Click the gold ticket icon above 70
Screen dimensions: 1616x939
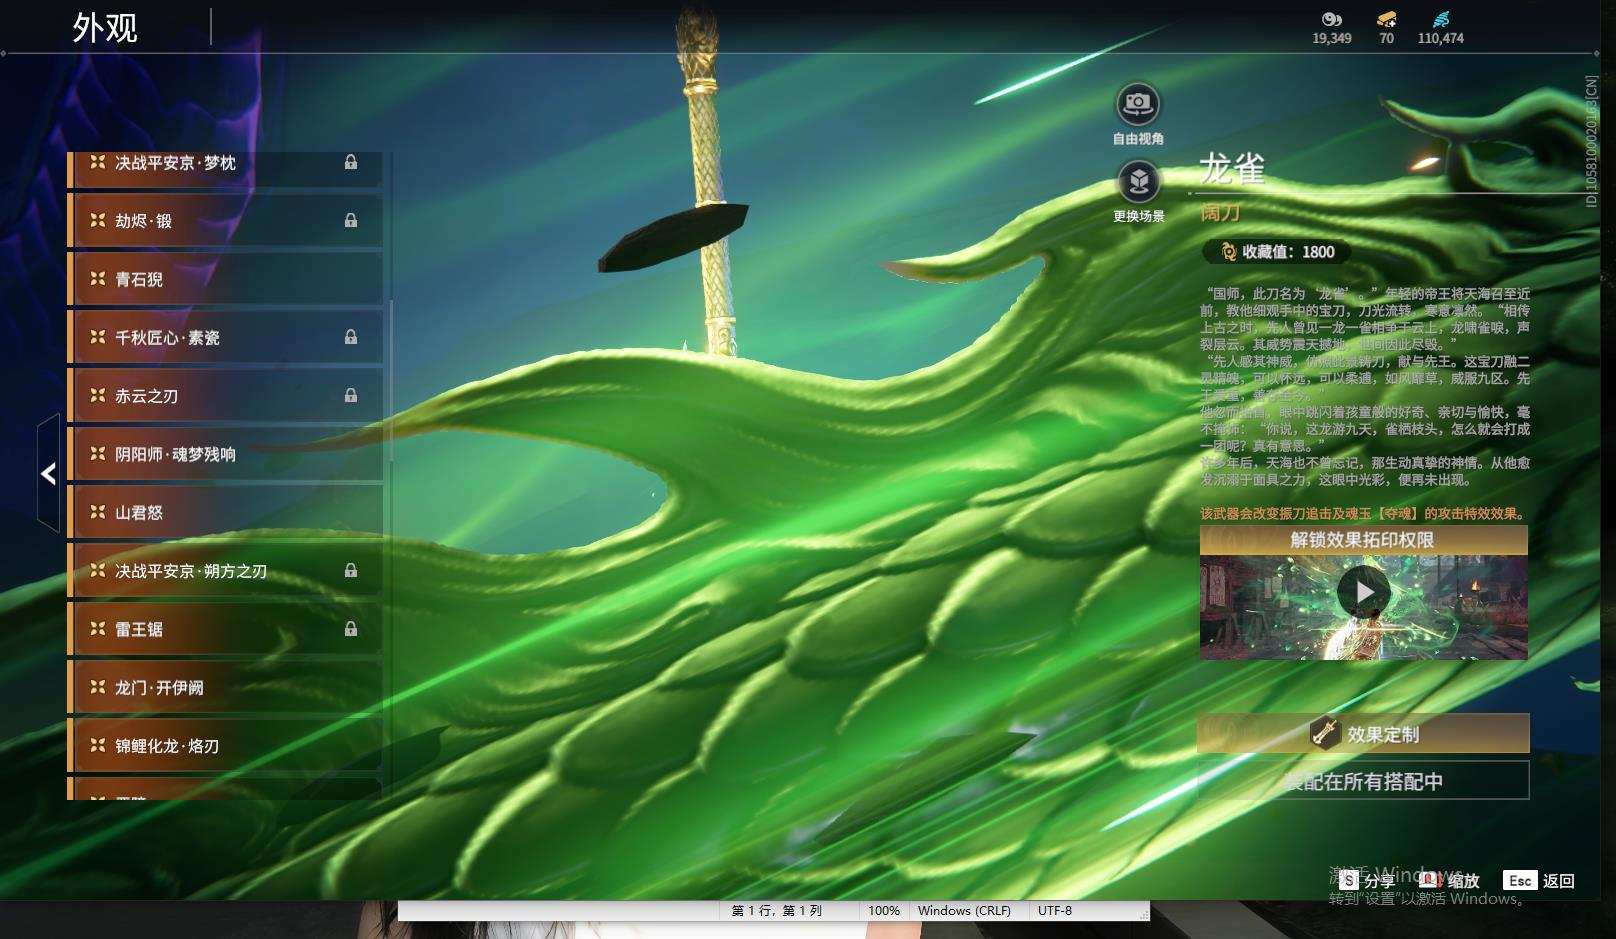tap(1386, 19)
